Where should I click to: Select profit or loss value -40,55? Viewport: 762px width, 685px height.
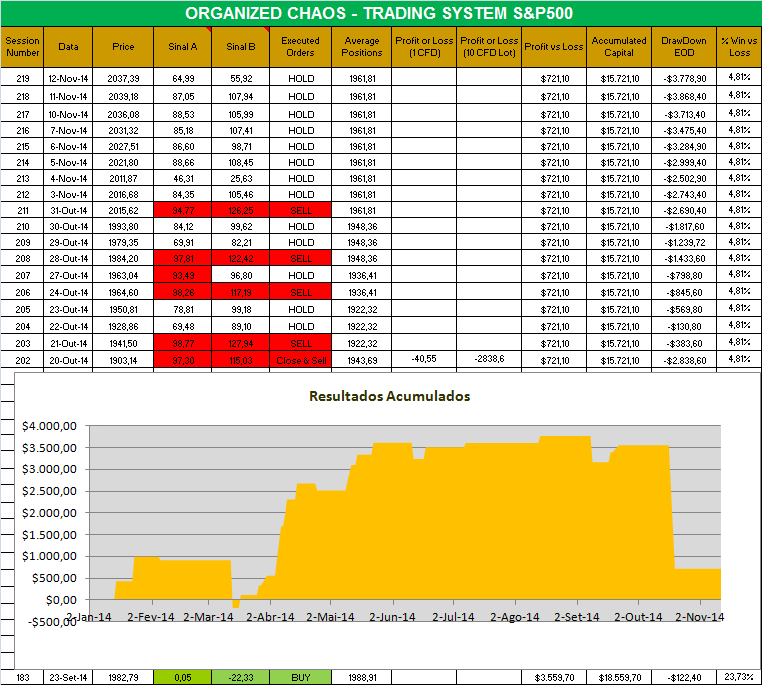coord(424,359)
